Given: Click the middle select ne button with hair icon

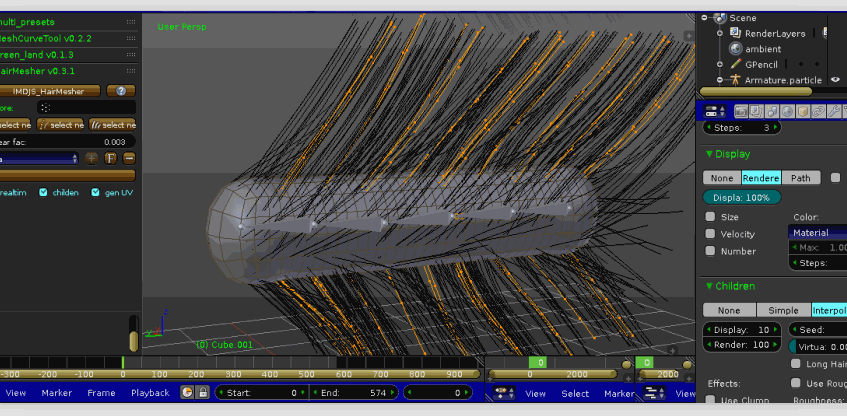Looking at the screenshot, I should (x=60, y=125).
